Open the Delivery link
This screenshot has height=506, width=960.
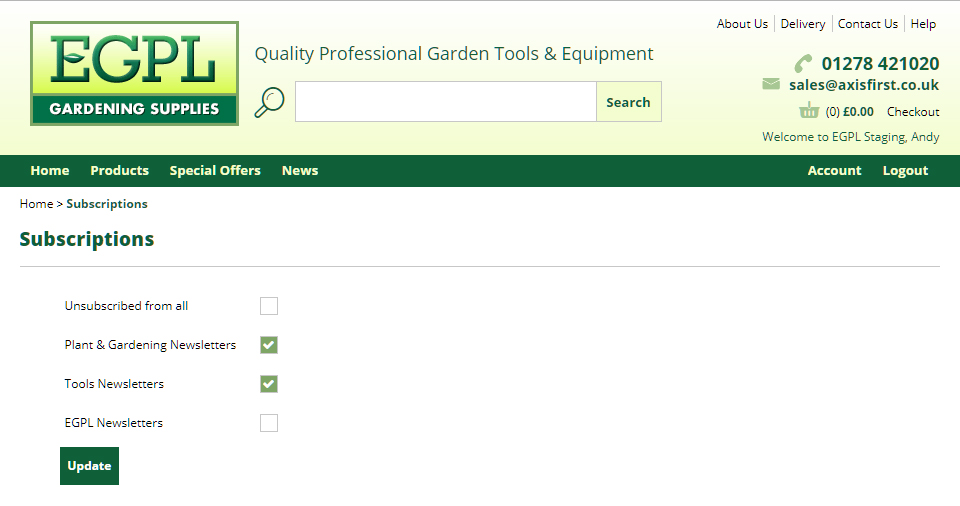coord(803,24)
